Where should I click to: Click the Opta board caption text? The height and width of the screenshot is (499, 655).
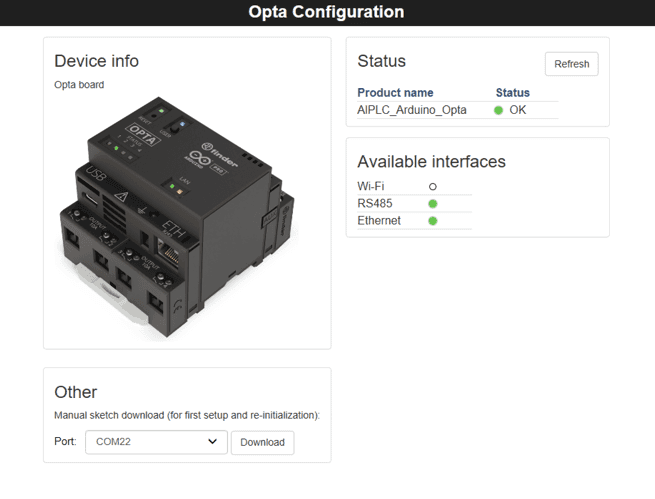(79, 85)
